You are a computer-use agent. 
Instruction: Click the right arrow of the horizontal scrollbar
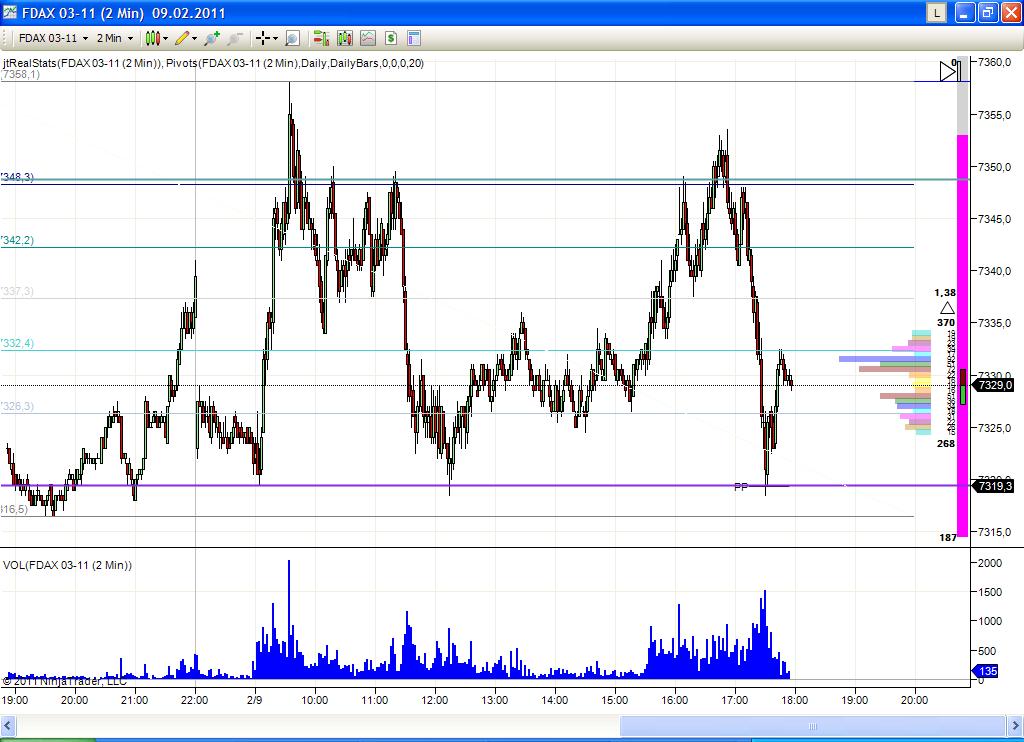point(1013,727)
